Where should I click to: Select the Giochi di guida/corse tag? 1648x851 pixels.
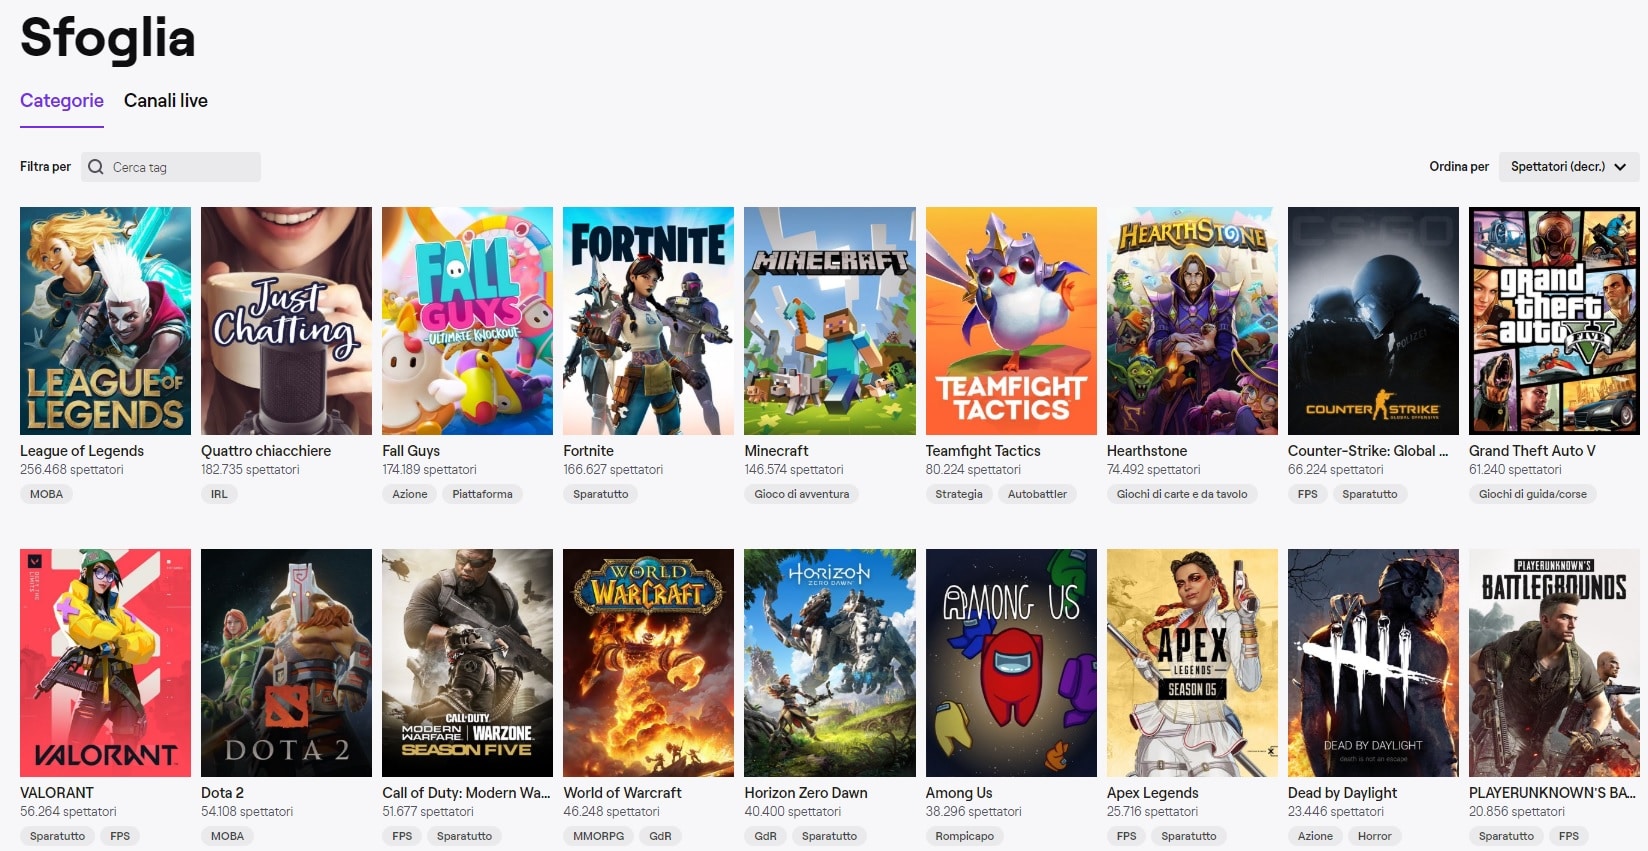pos(1533,494)
